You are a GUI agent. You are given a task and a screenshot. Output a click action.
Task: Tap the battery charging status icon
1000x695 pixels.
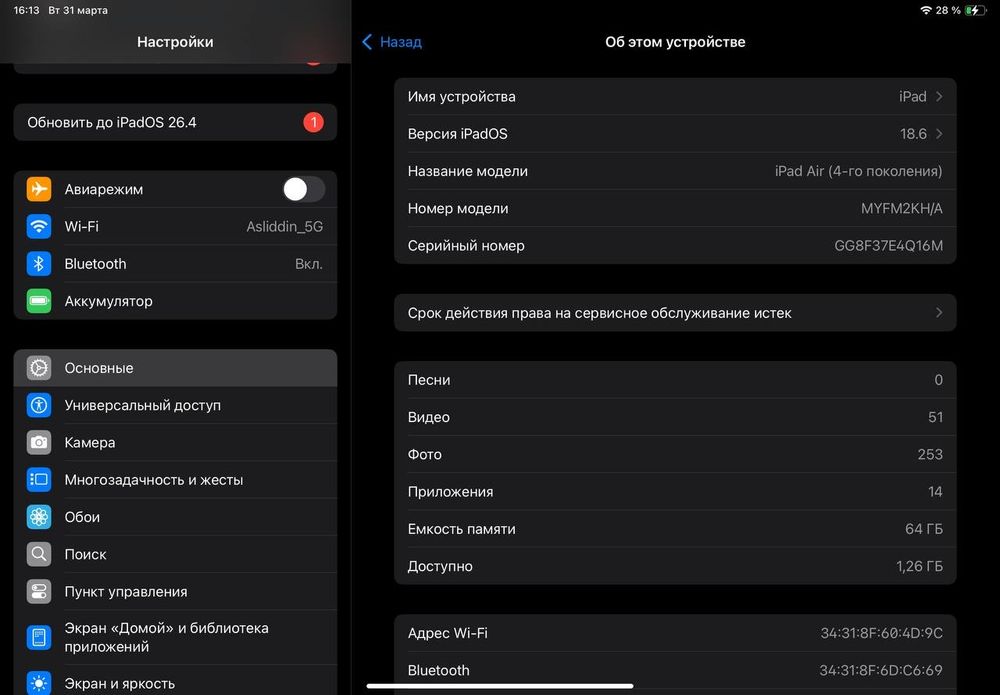click(976, 10)
